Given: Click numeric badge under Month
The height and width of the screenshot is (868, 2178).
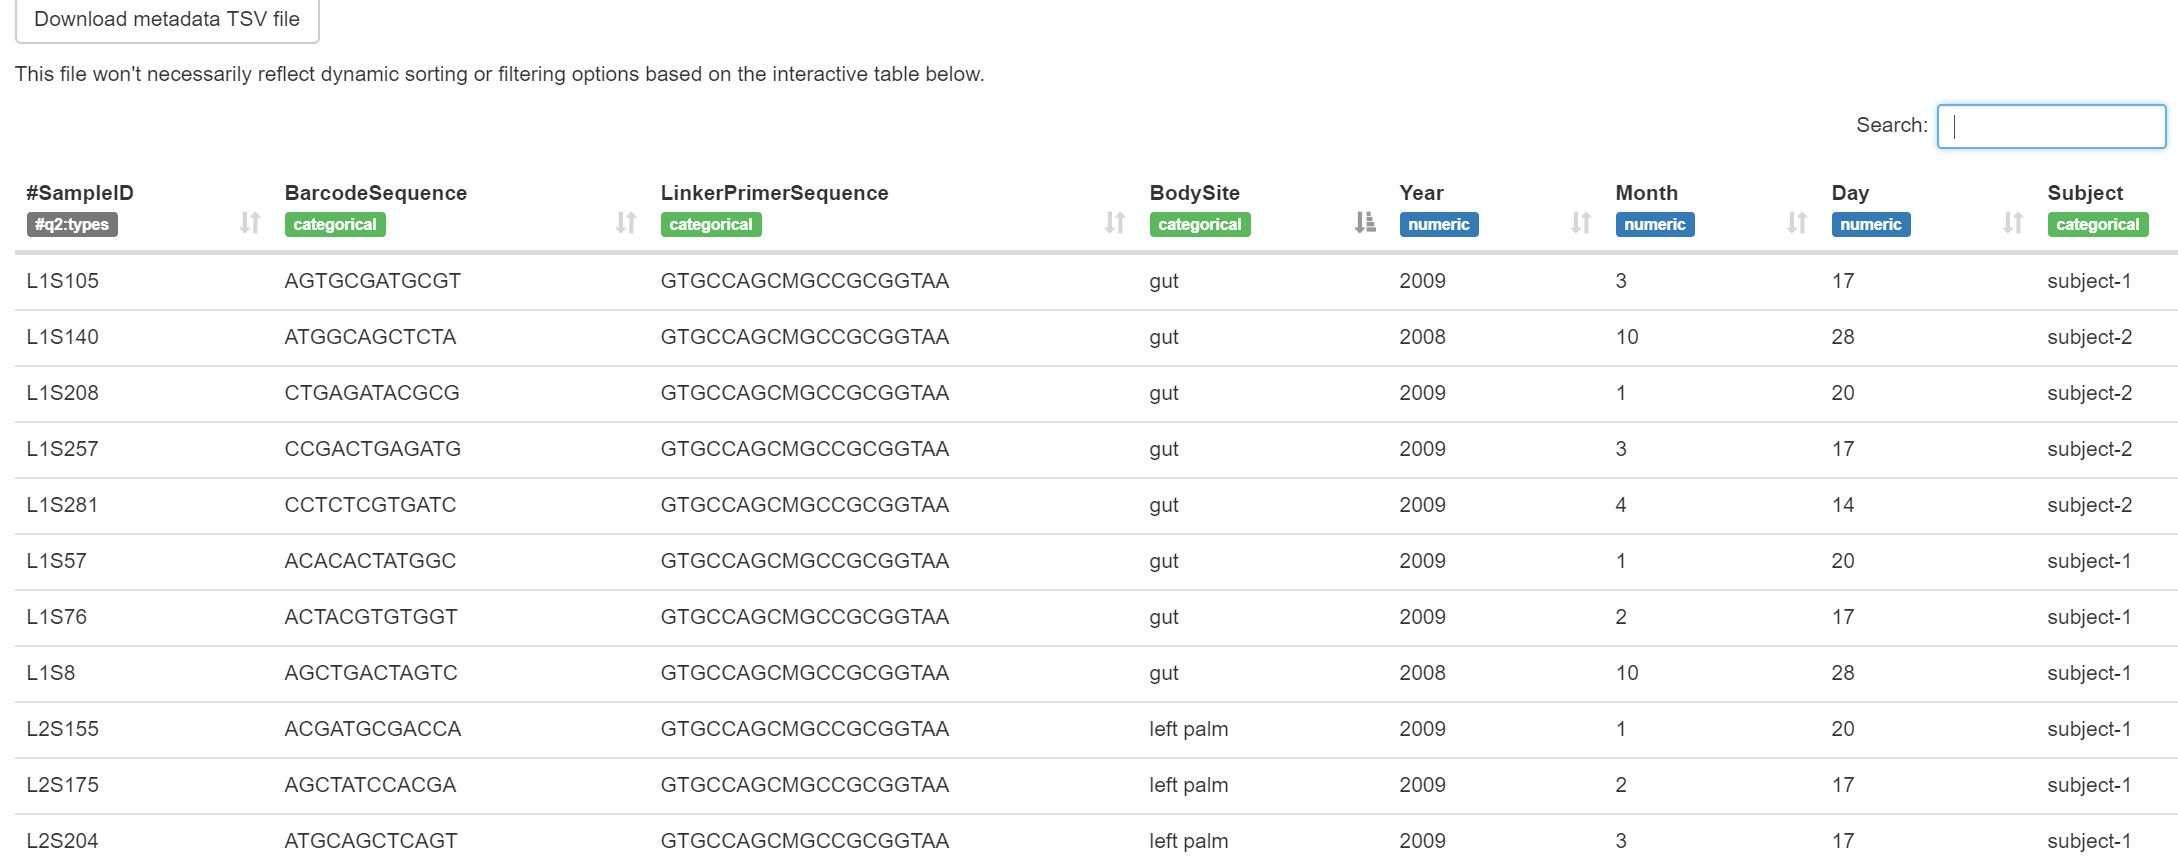Looking at the screenshot, I should 1654,225.
